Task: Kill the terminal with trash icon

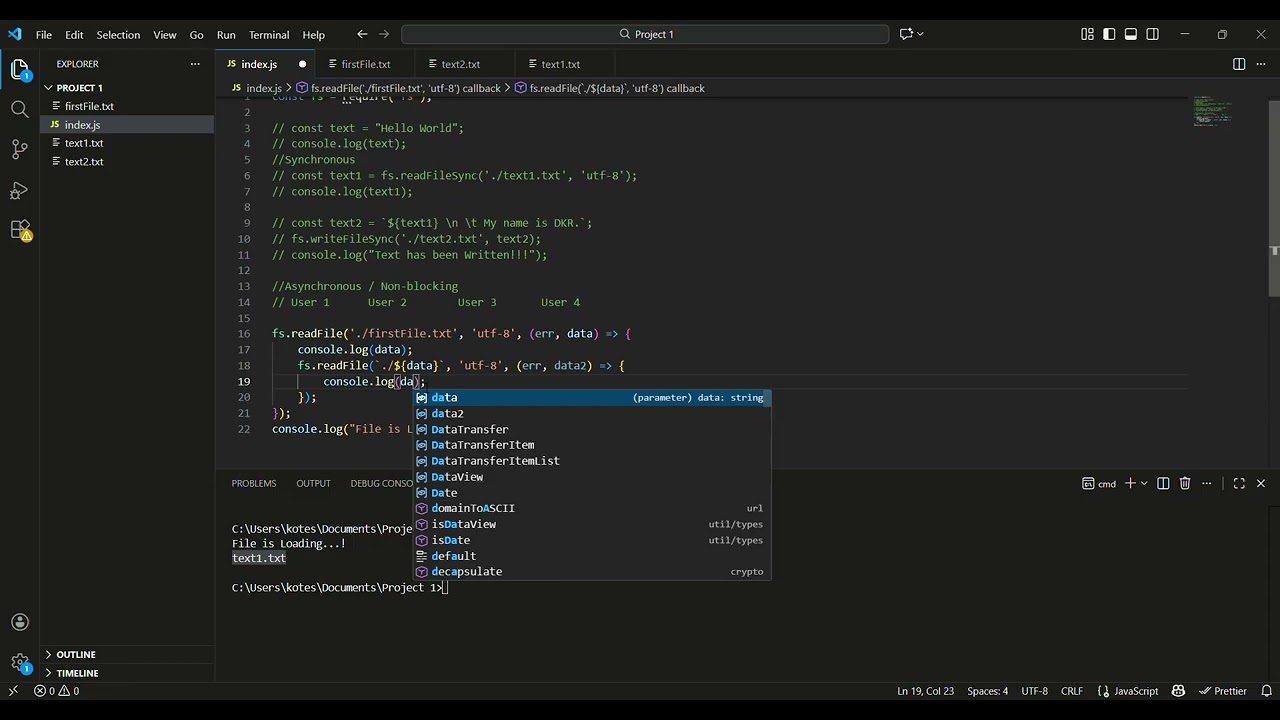Action: (1185, 483)
